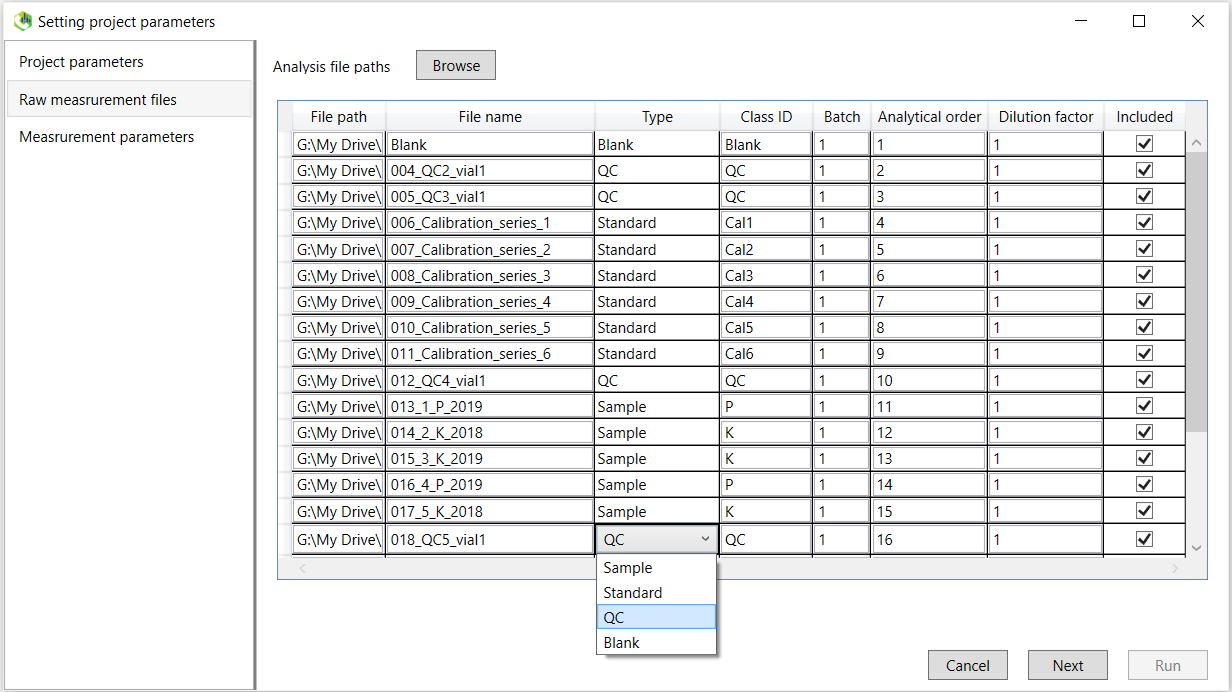Viewport: 1232px width, 692px height.
Task: Click the dropdown arrow on the 018_QC5_vial1 Type cell
Action: 706,538
